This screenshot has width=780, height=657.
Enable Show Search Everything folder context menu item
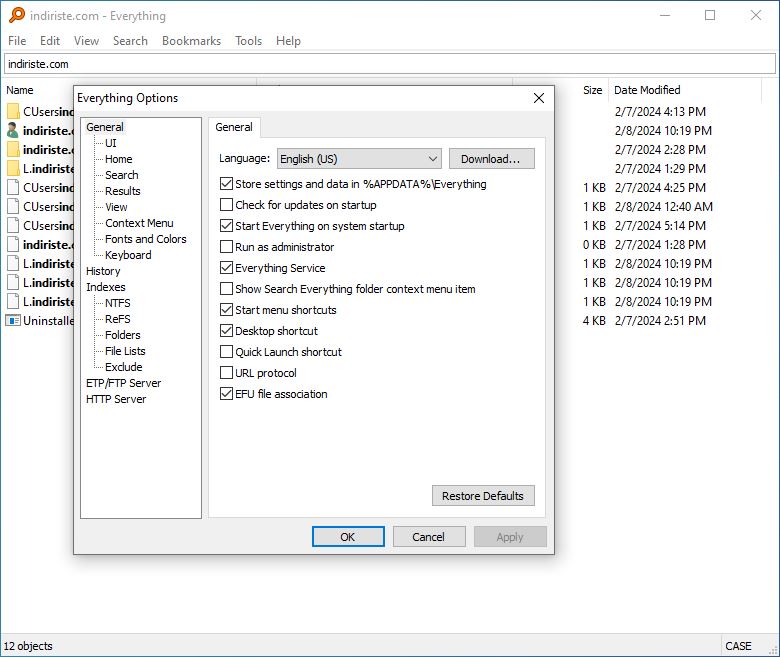(x=226, y=289)
